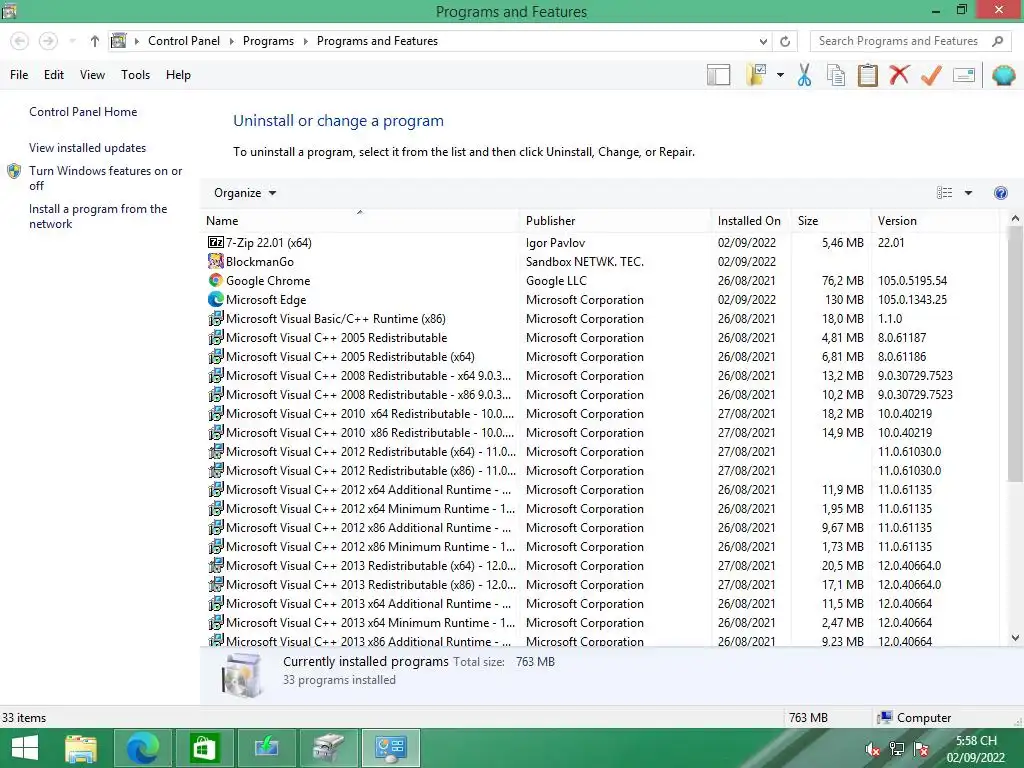The height and width of the screenshot is (768, 1024).
Task: Open Microsoft Edge from the taskbar
Action: (142, 748)
